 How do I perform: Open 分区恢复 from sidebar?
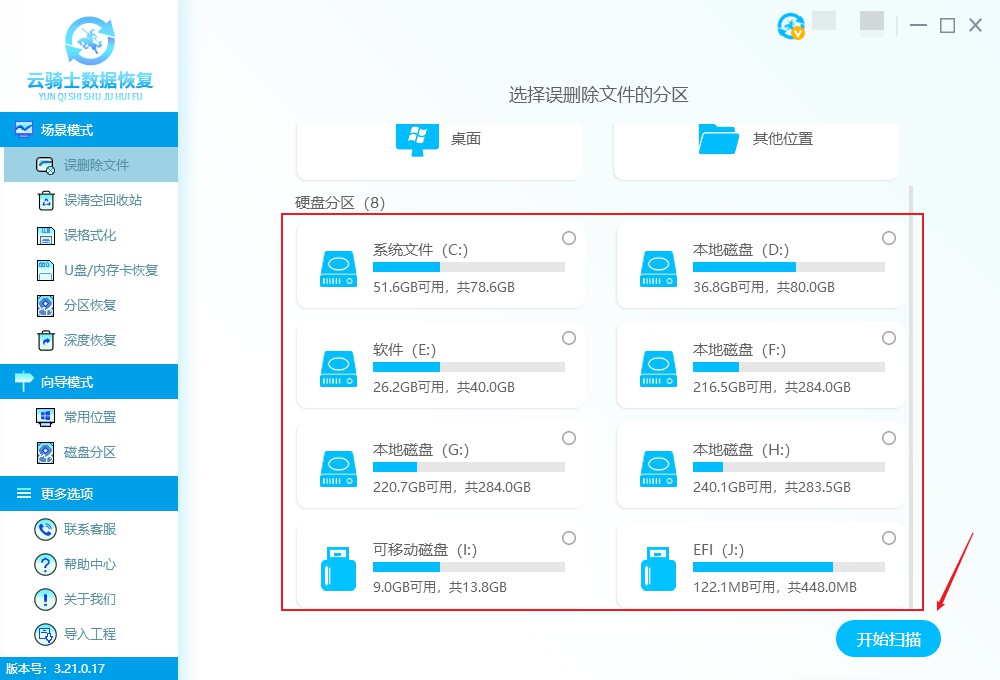(x=91, y=306)
